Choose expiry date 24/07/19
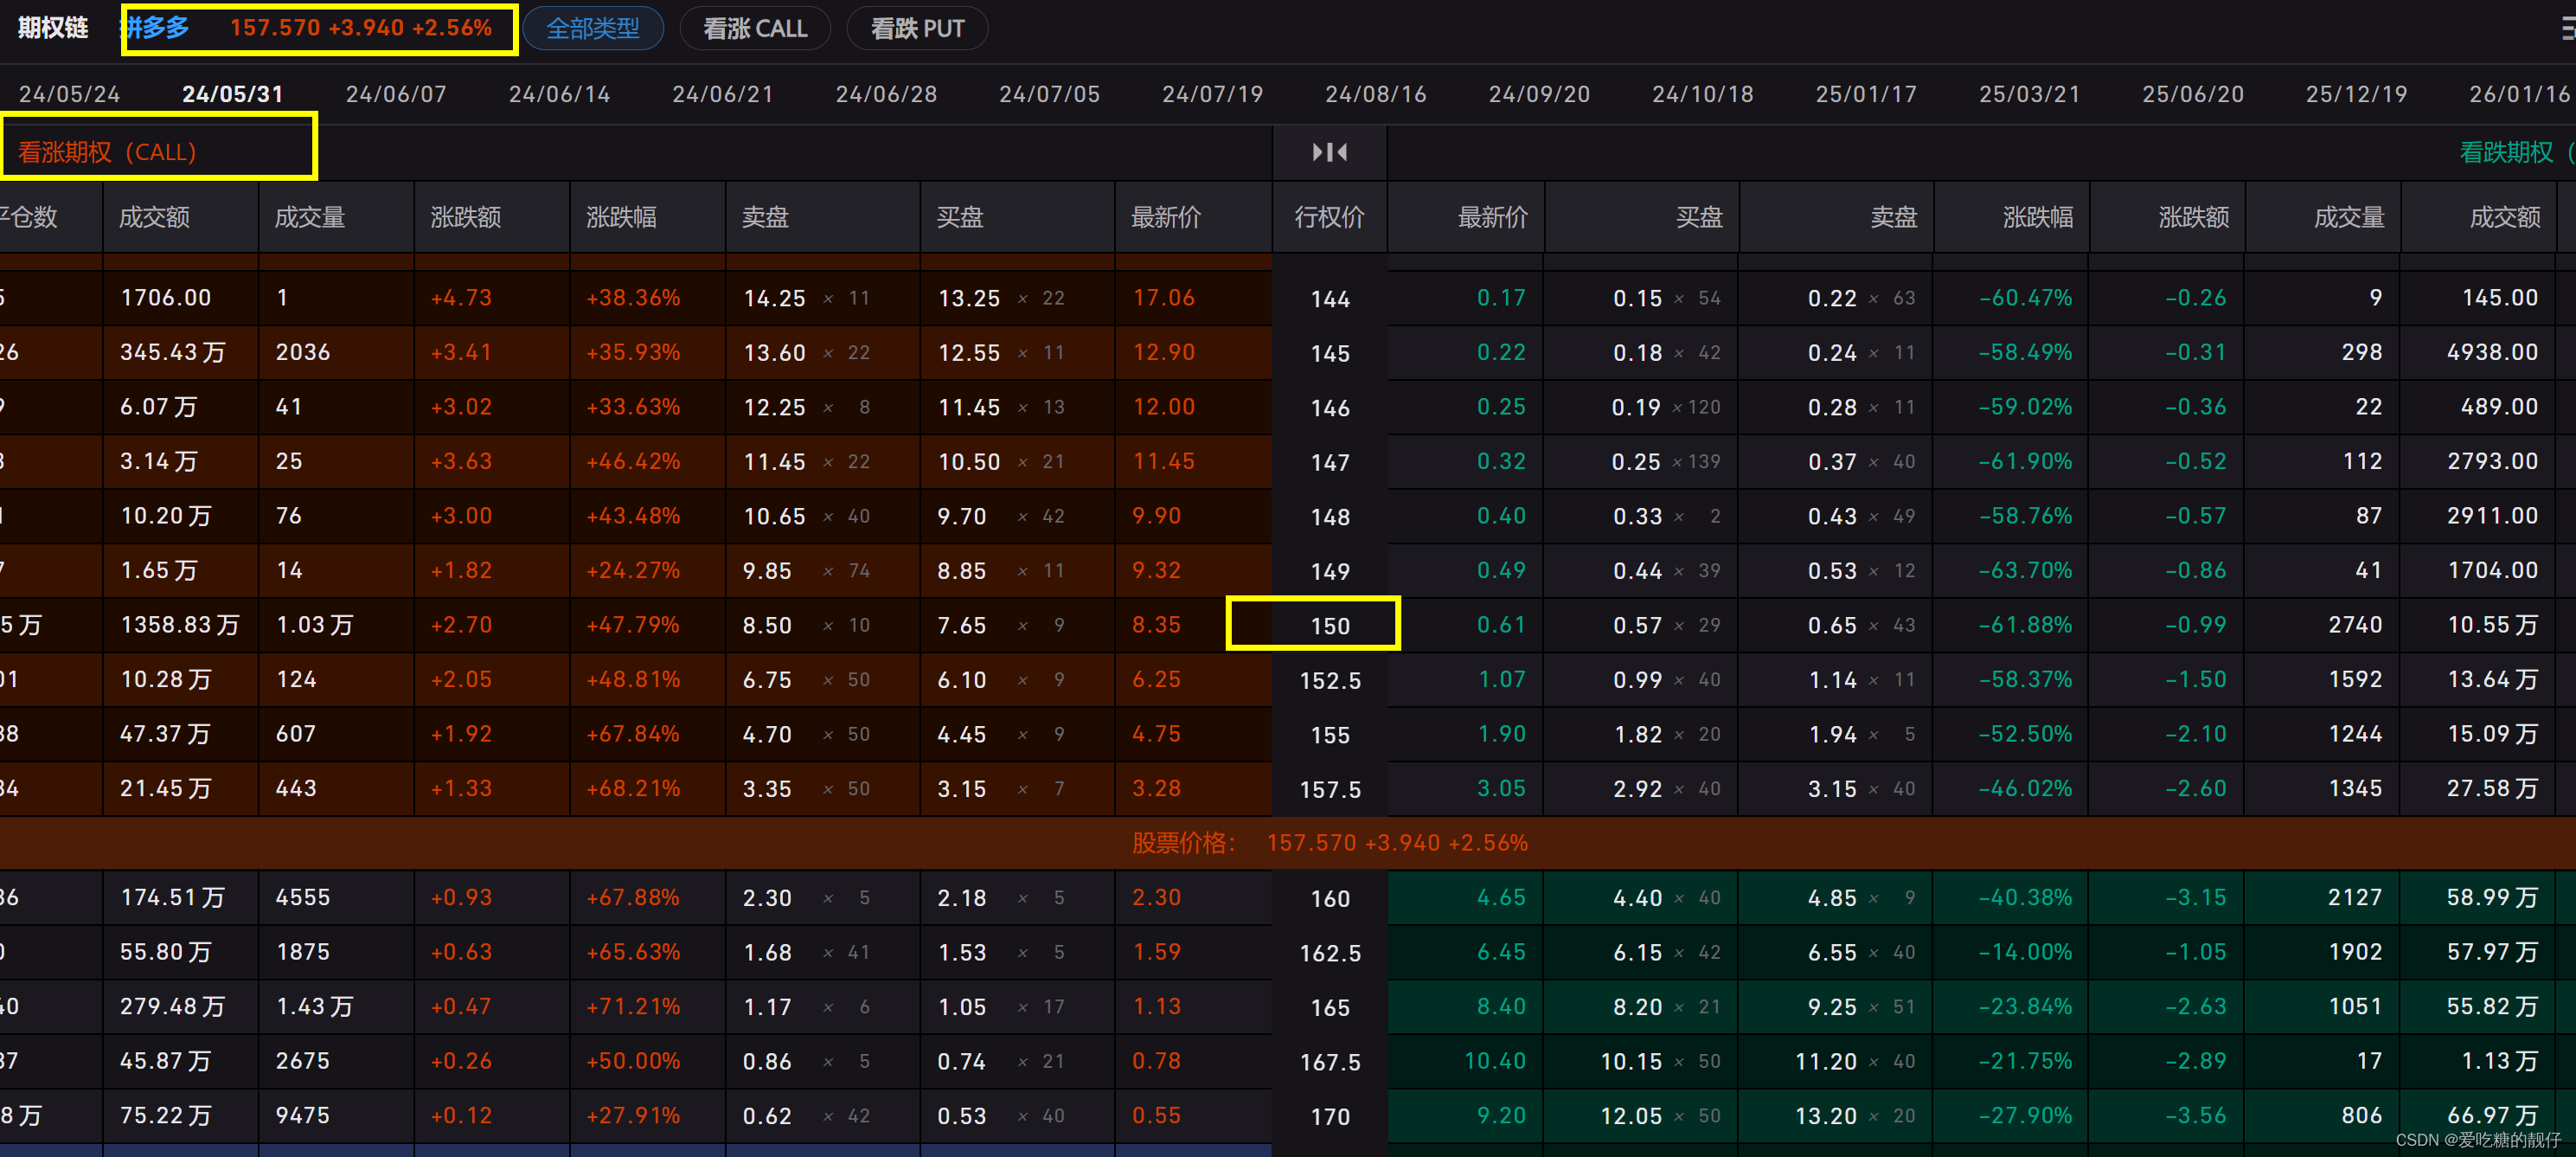 coord(1212,94)
